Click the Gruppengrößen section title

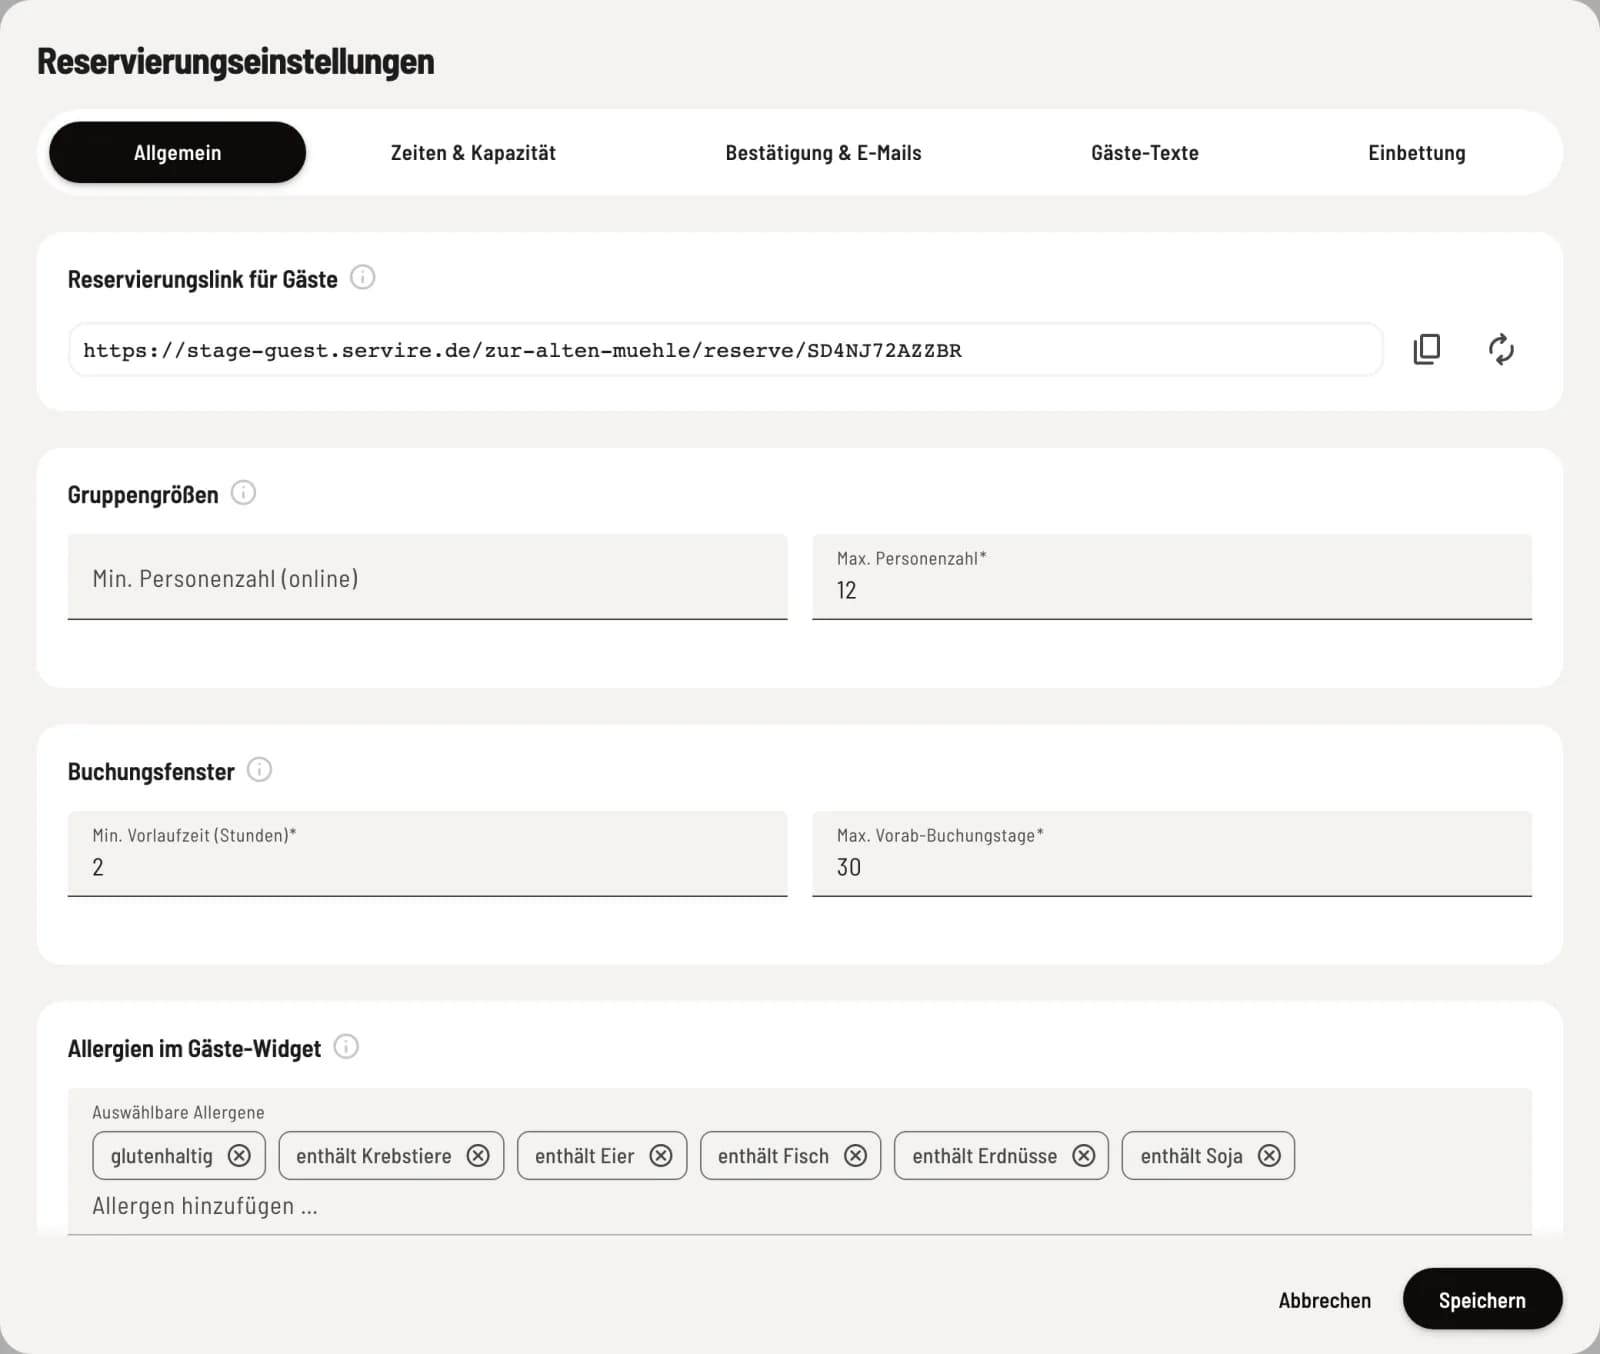coord(143,494)
